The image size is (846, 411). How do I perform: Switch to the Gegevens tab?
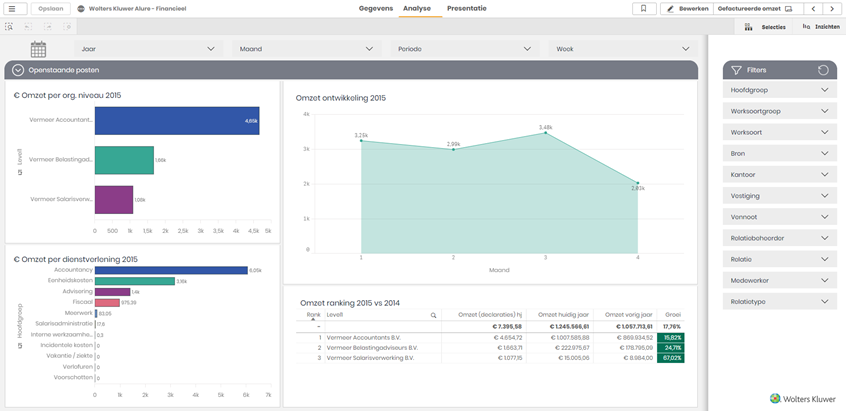376,9
